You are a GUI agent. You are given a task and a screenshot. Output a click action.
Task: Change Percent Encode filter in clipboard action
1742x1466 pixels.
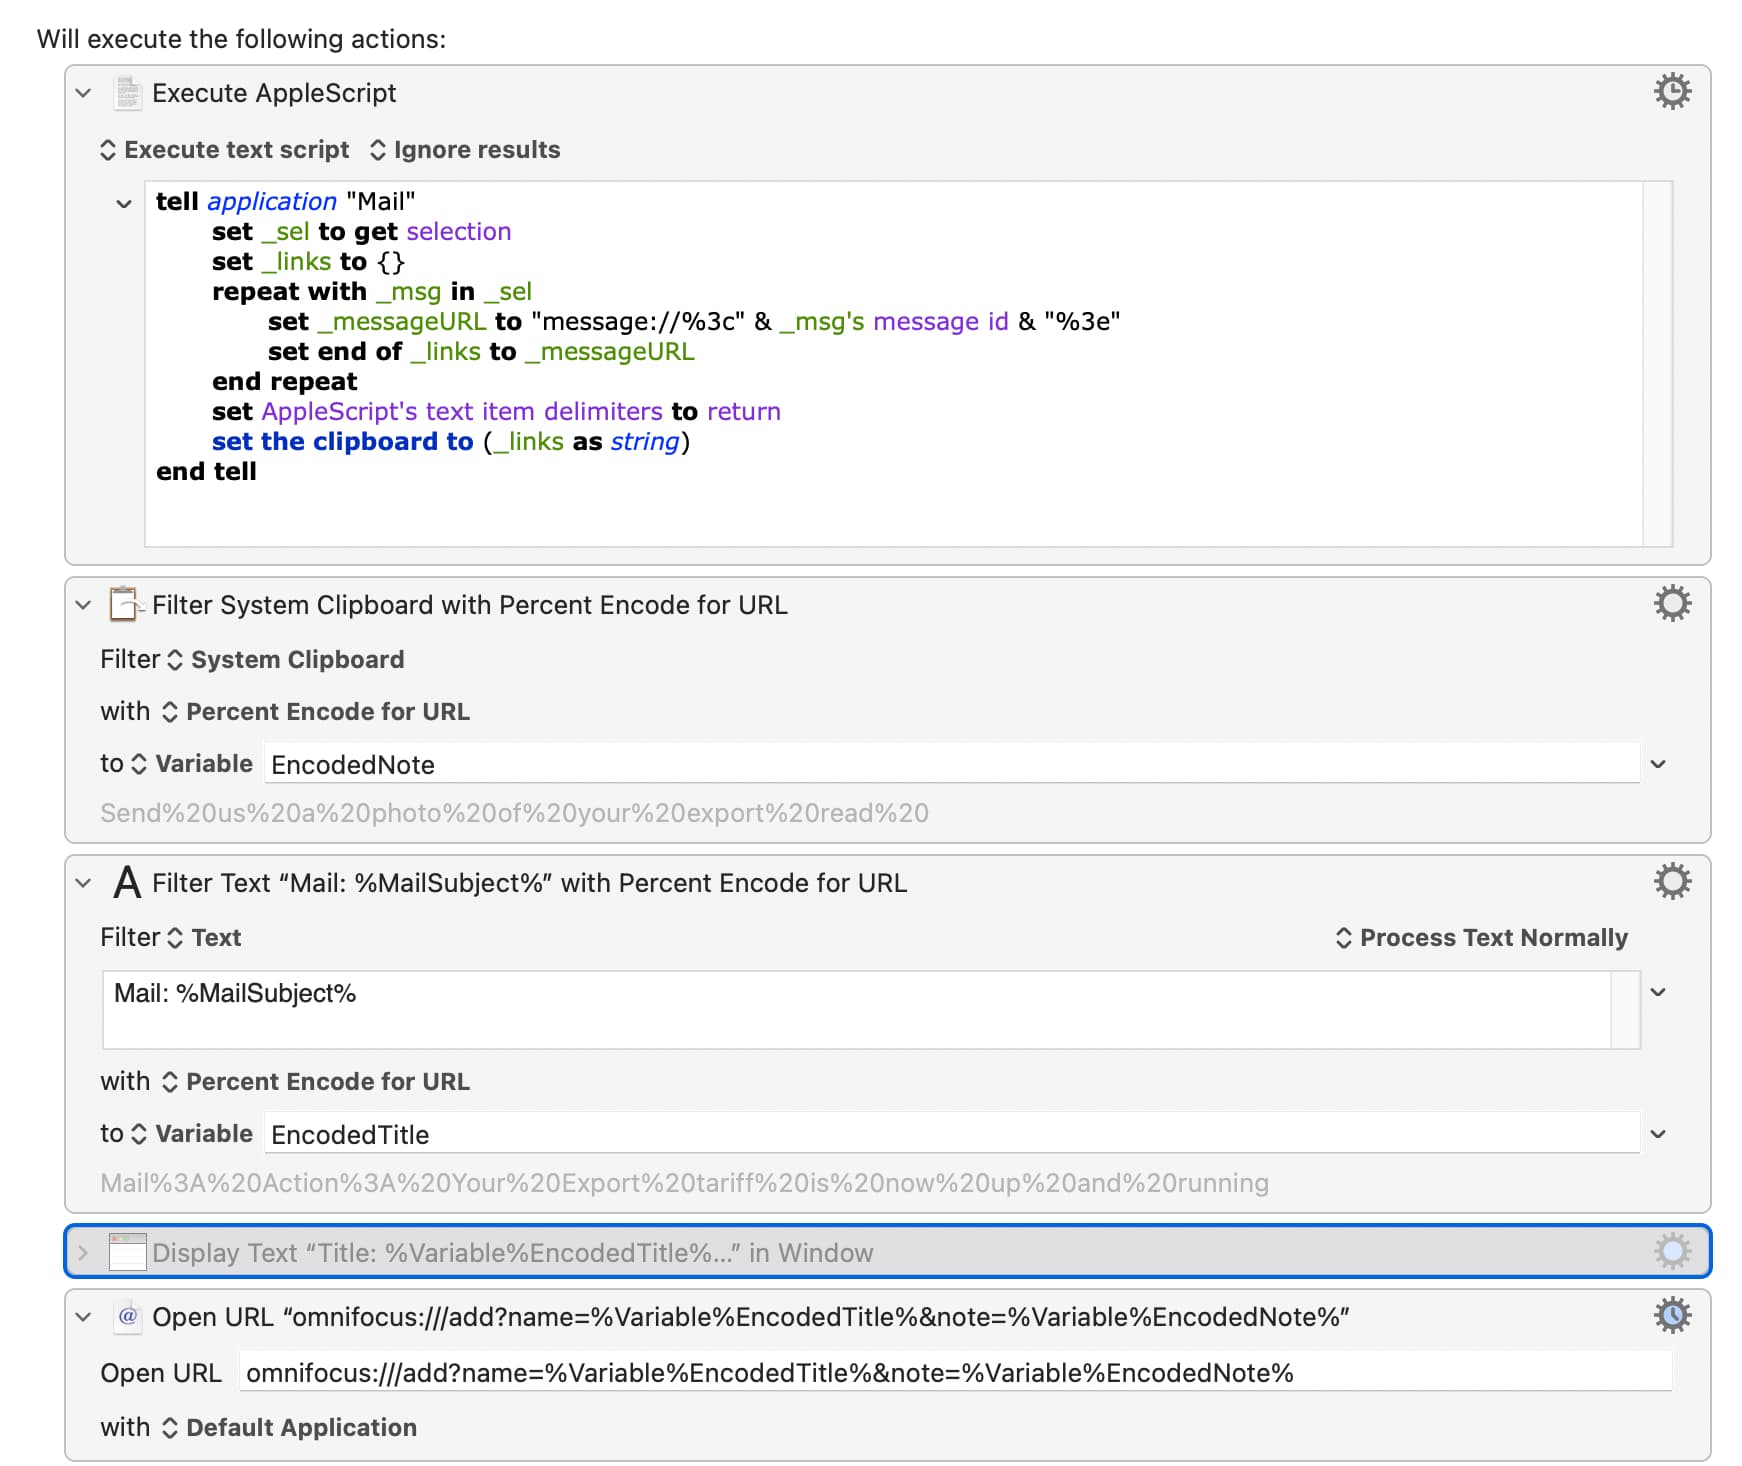[316, 712]
